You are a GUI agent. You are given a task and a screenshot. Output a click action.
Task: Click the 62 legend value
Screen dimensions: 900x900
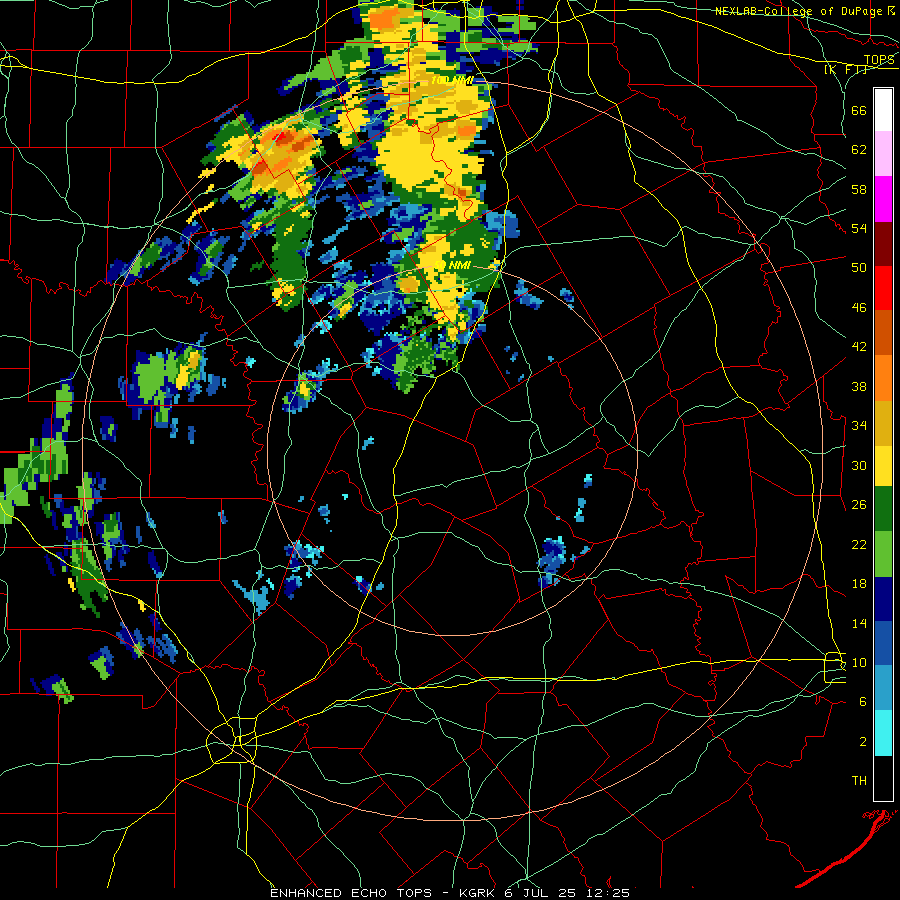click(x=859, y=150)
